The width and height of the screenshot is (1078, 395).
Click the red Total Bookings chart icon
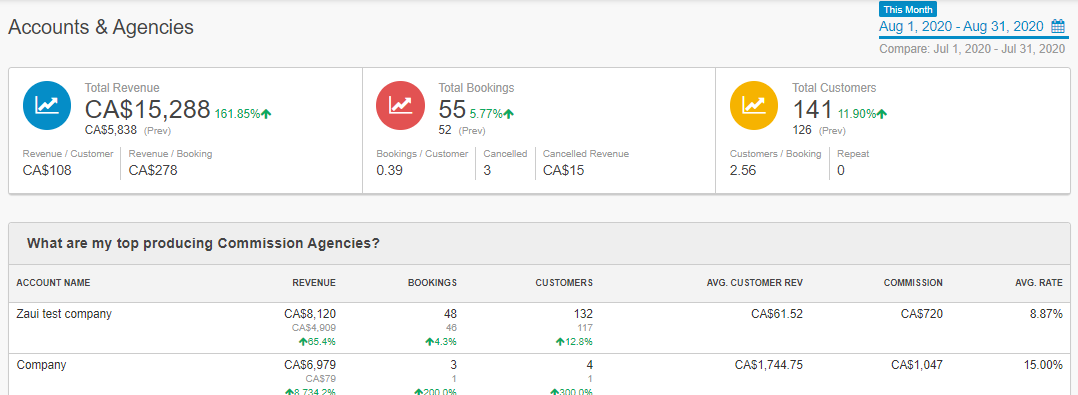(400, 105)
